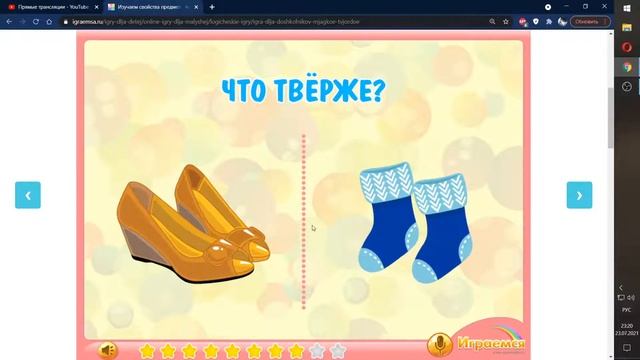Open network status tray icon
The height and width of the screenshot is (360, 640).
pos(621,298)
